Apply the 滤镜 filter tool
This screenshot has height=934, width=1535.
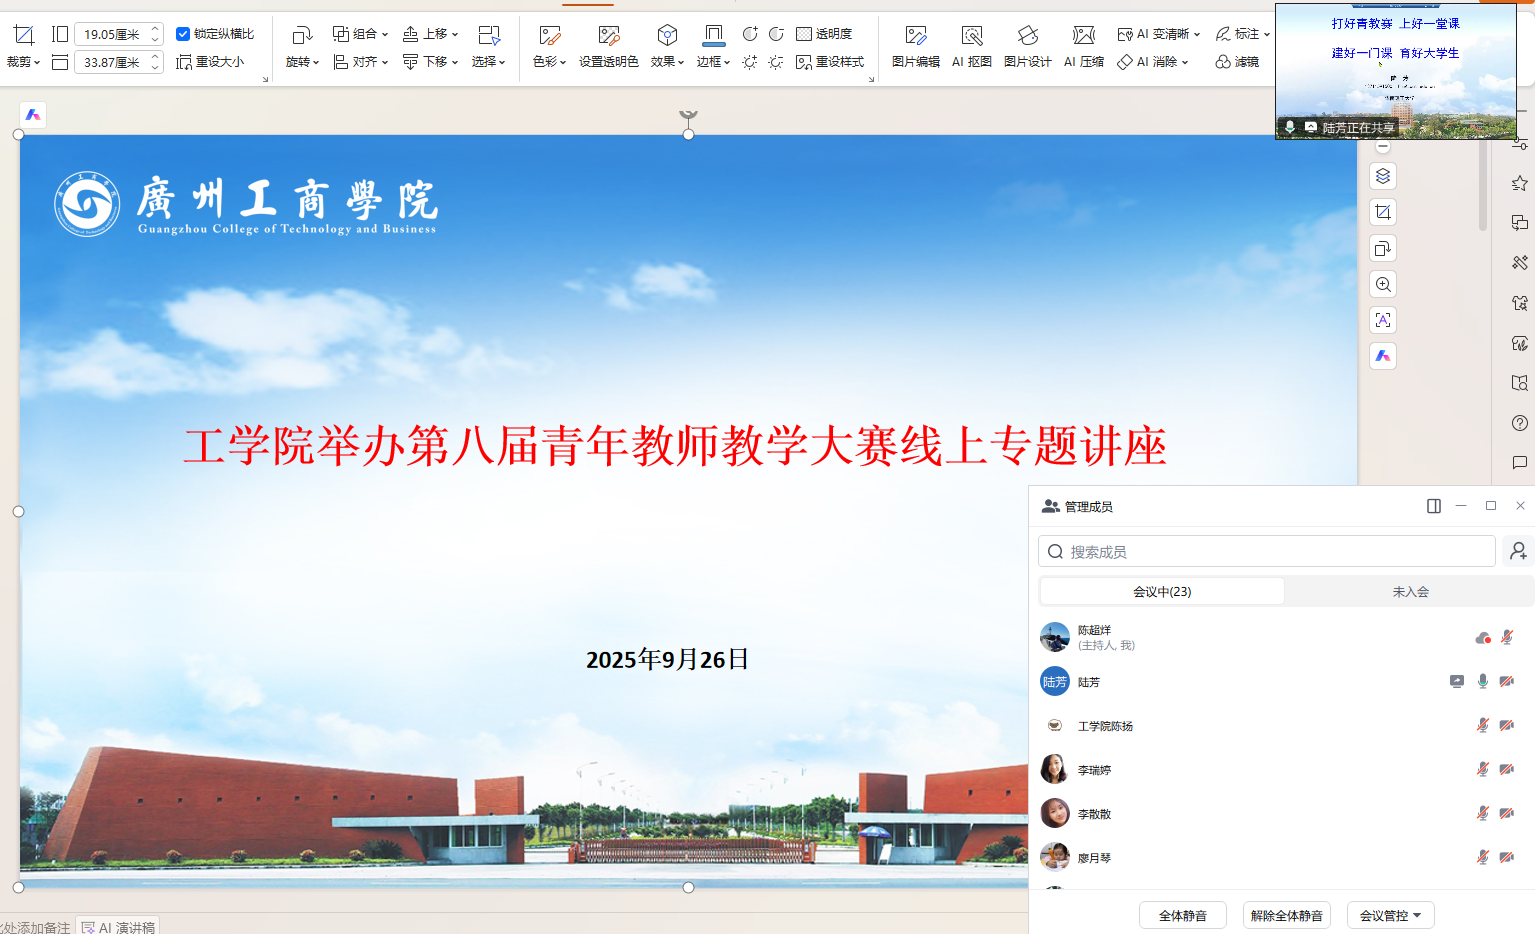tap(1237, 62)
